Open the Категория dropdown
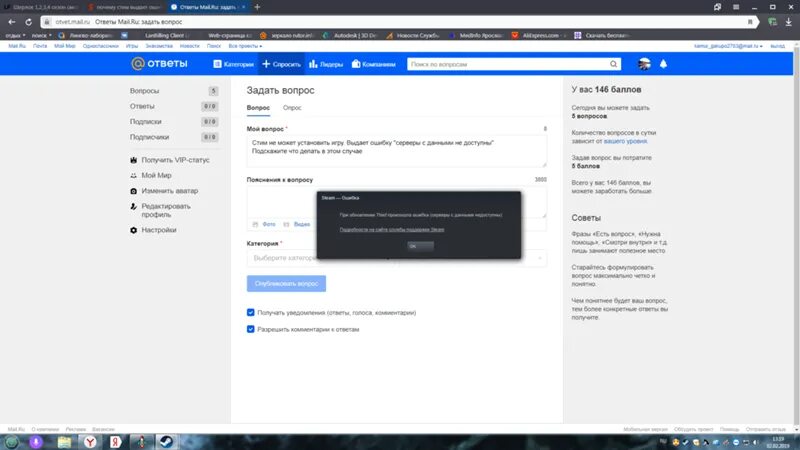 click(396, 258)
